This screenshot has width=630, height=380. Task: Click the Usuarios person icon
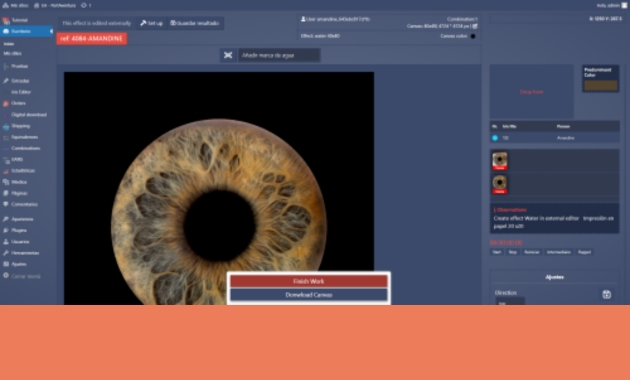[6, 241]
